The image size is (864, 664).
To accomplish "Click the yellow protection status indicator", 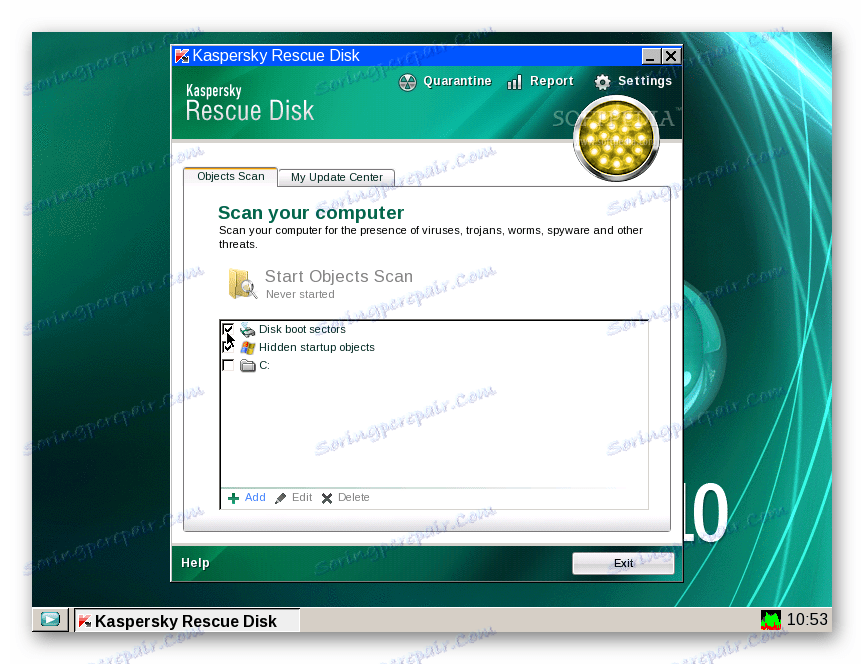I will tap(616, 138).
